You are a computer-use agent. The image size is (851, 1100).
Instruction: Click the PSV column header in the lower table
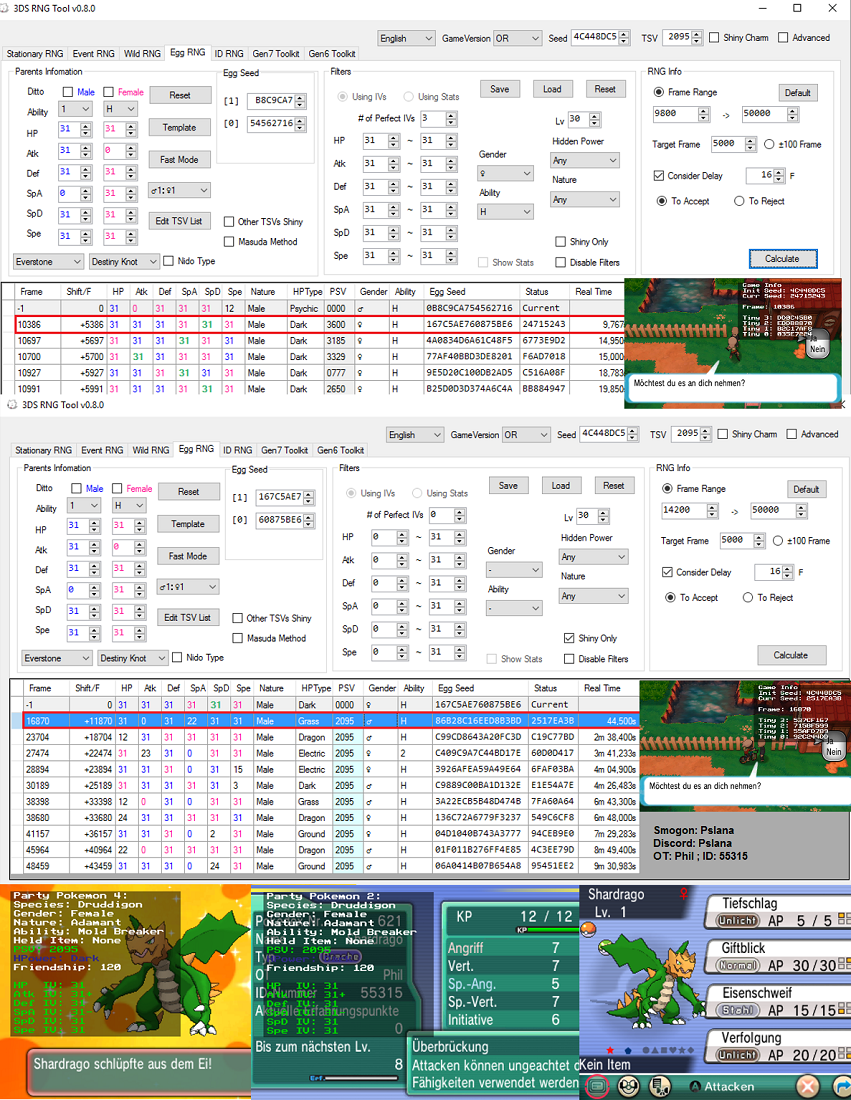tap(347, 688)
